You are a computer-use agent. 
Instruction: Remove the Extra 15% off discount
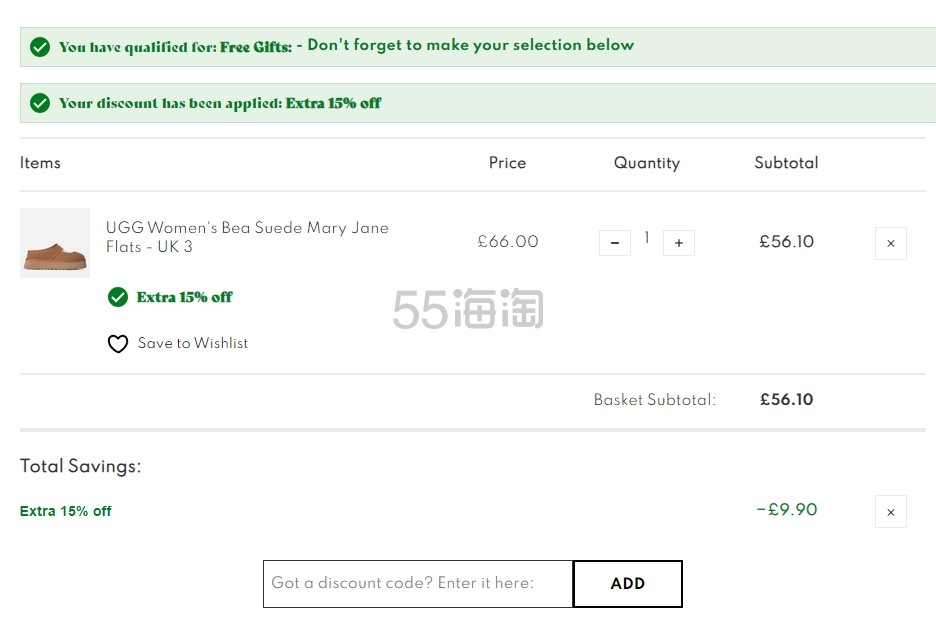891,511
